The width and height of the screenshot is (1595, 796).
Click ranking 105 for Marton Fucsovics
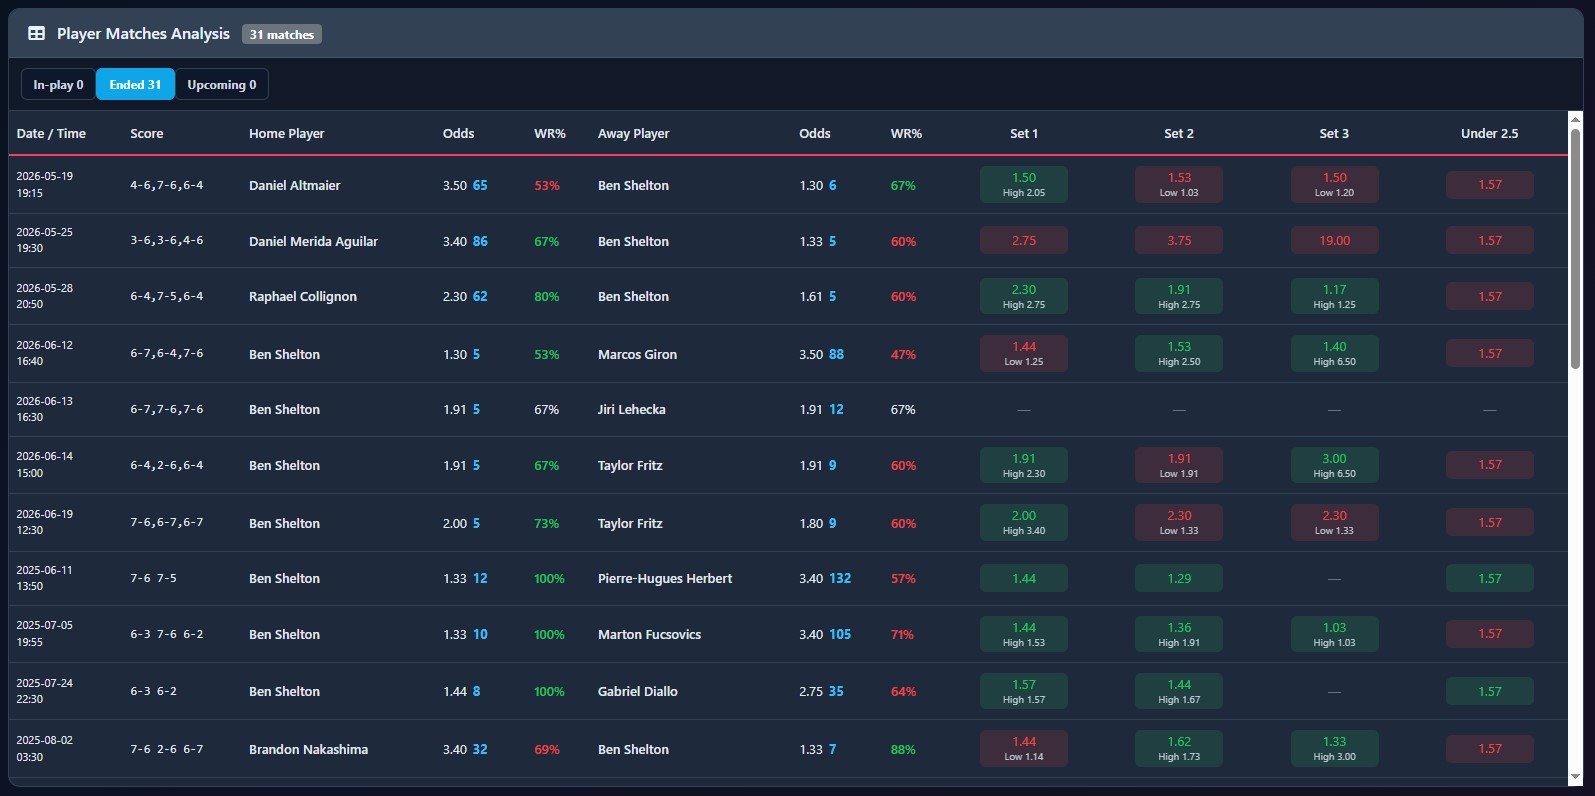click(x=840, y=635)
